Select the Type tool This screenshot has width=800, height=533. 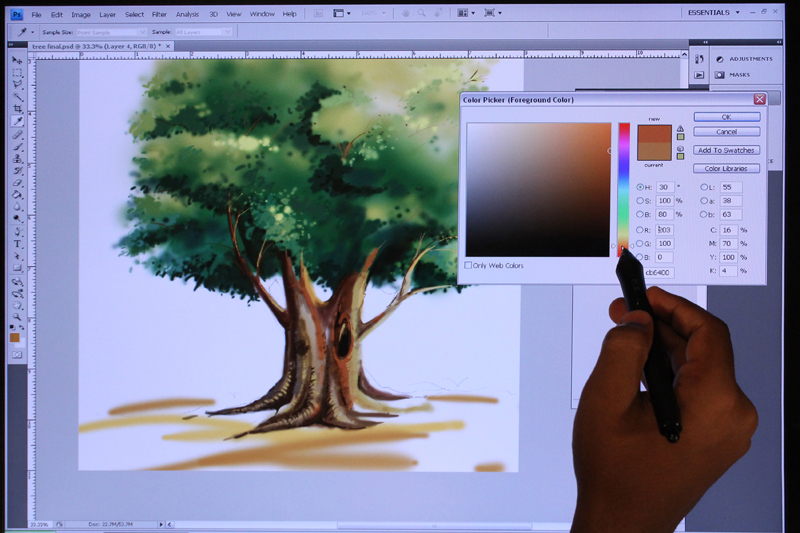click(x=18, y=244)
